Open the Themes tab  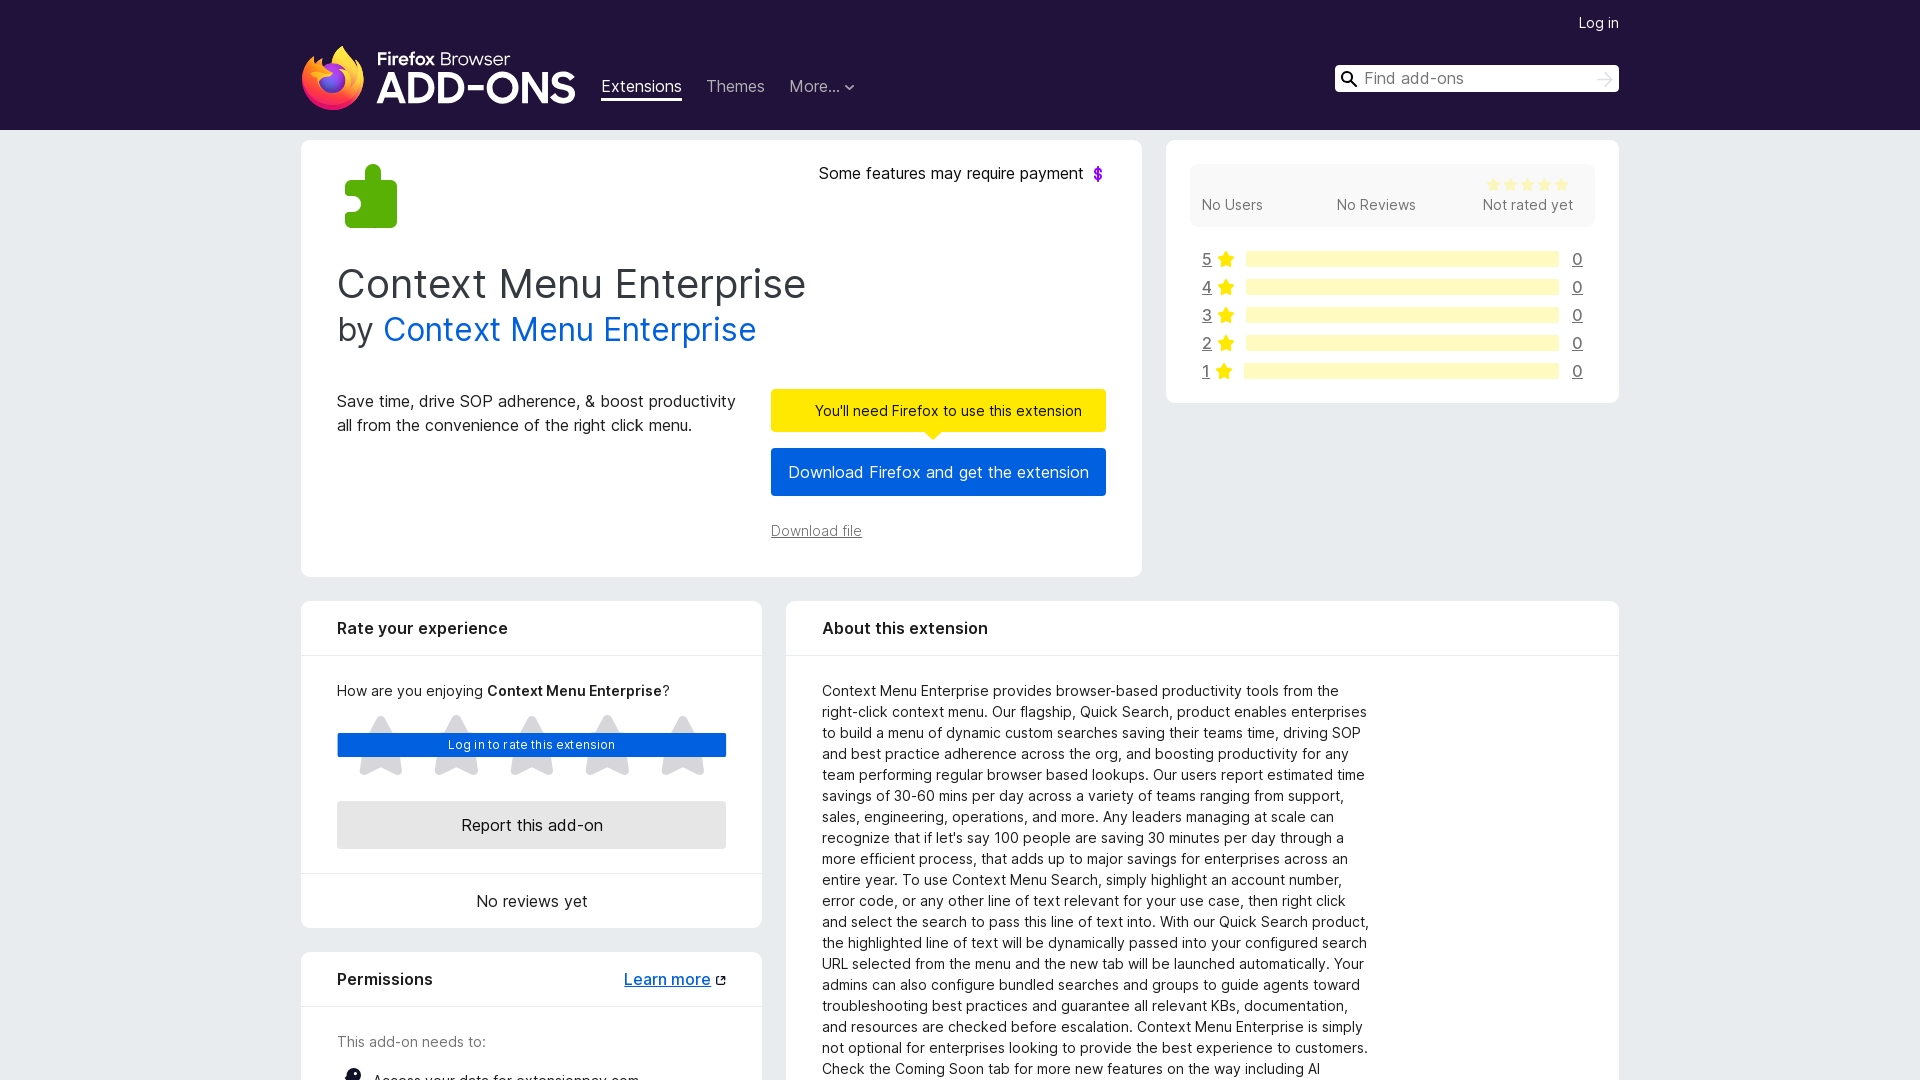(735, 87)
